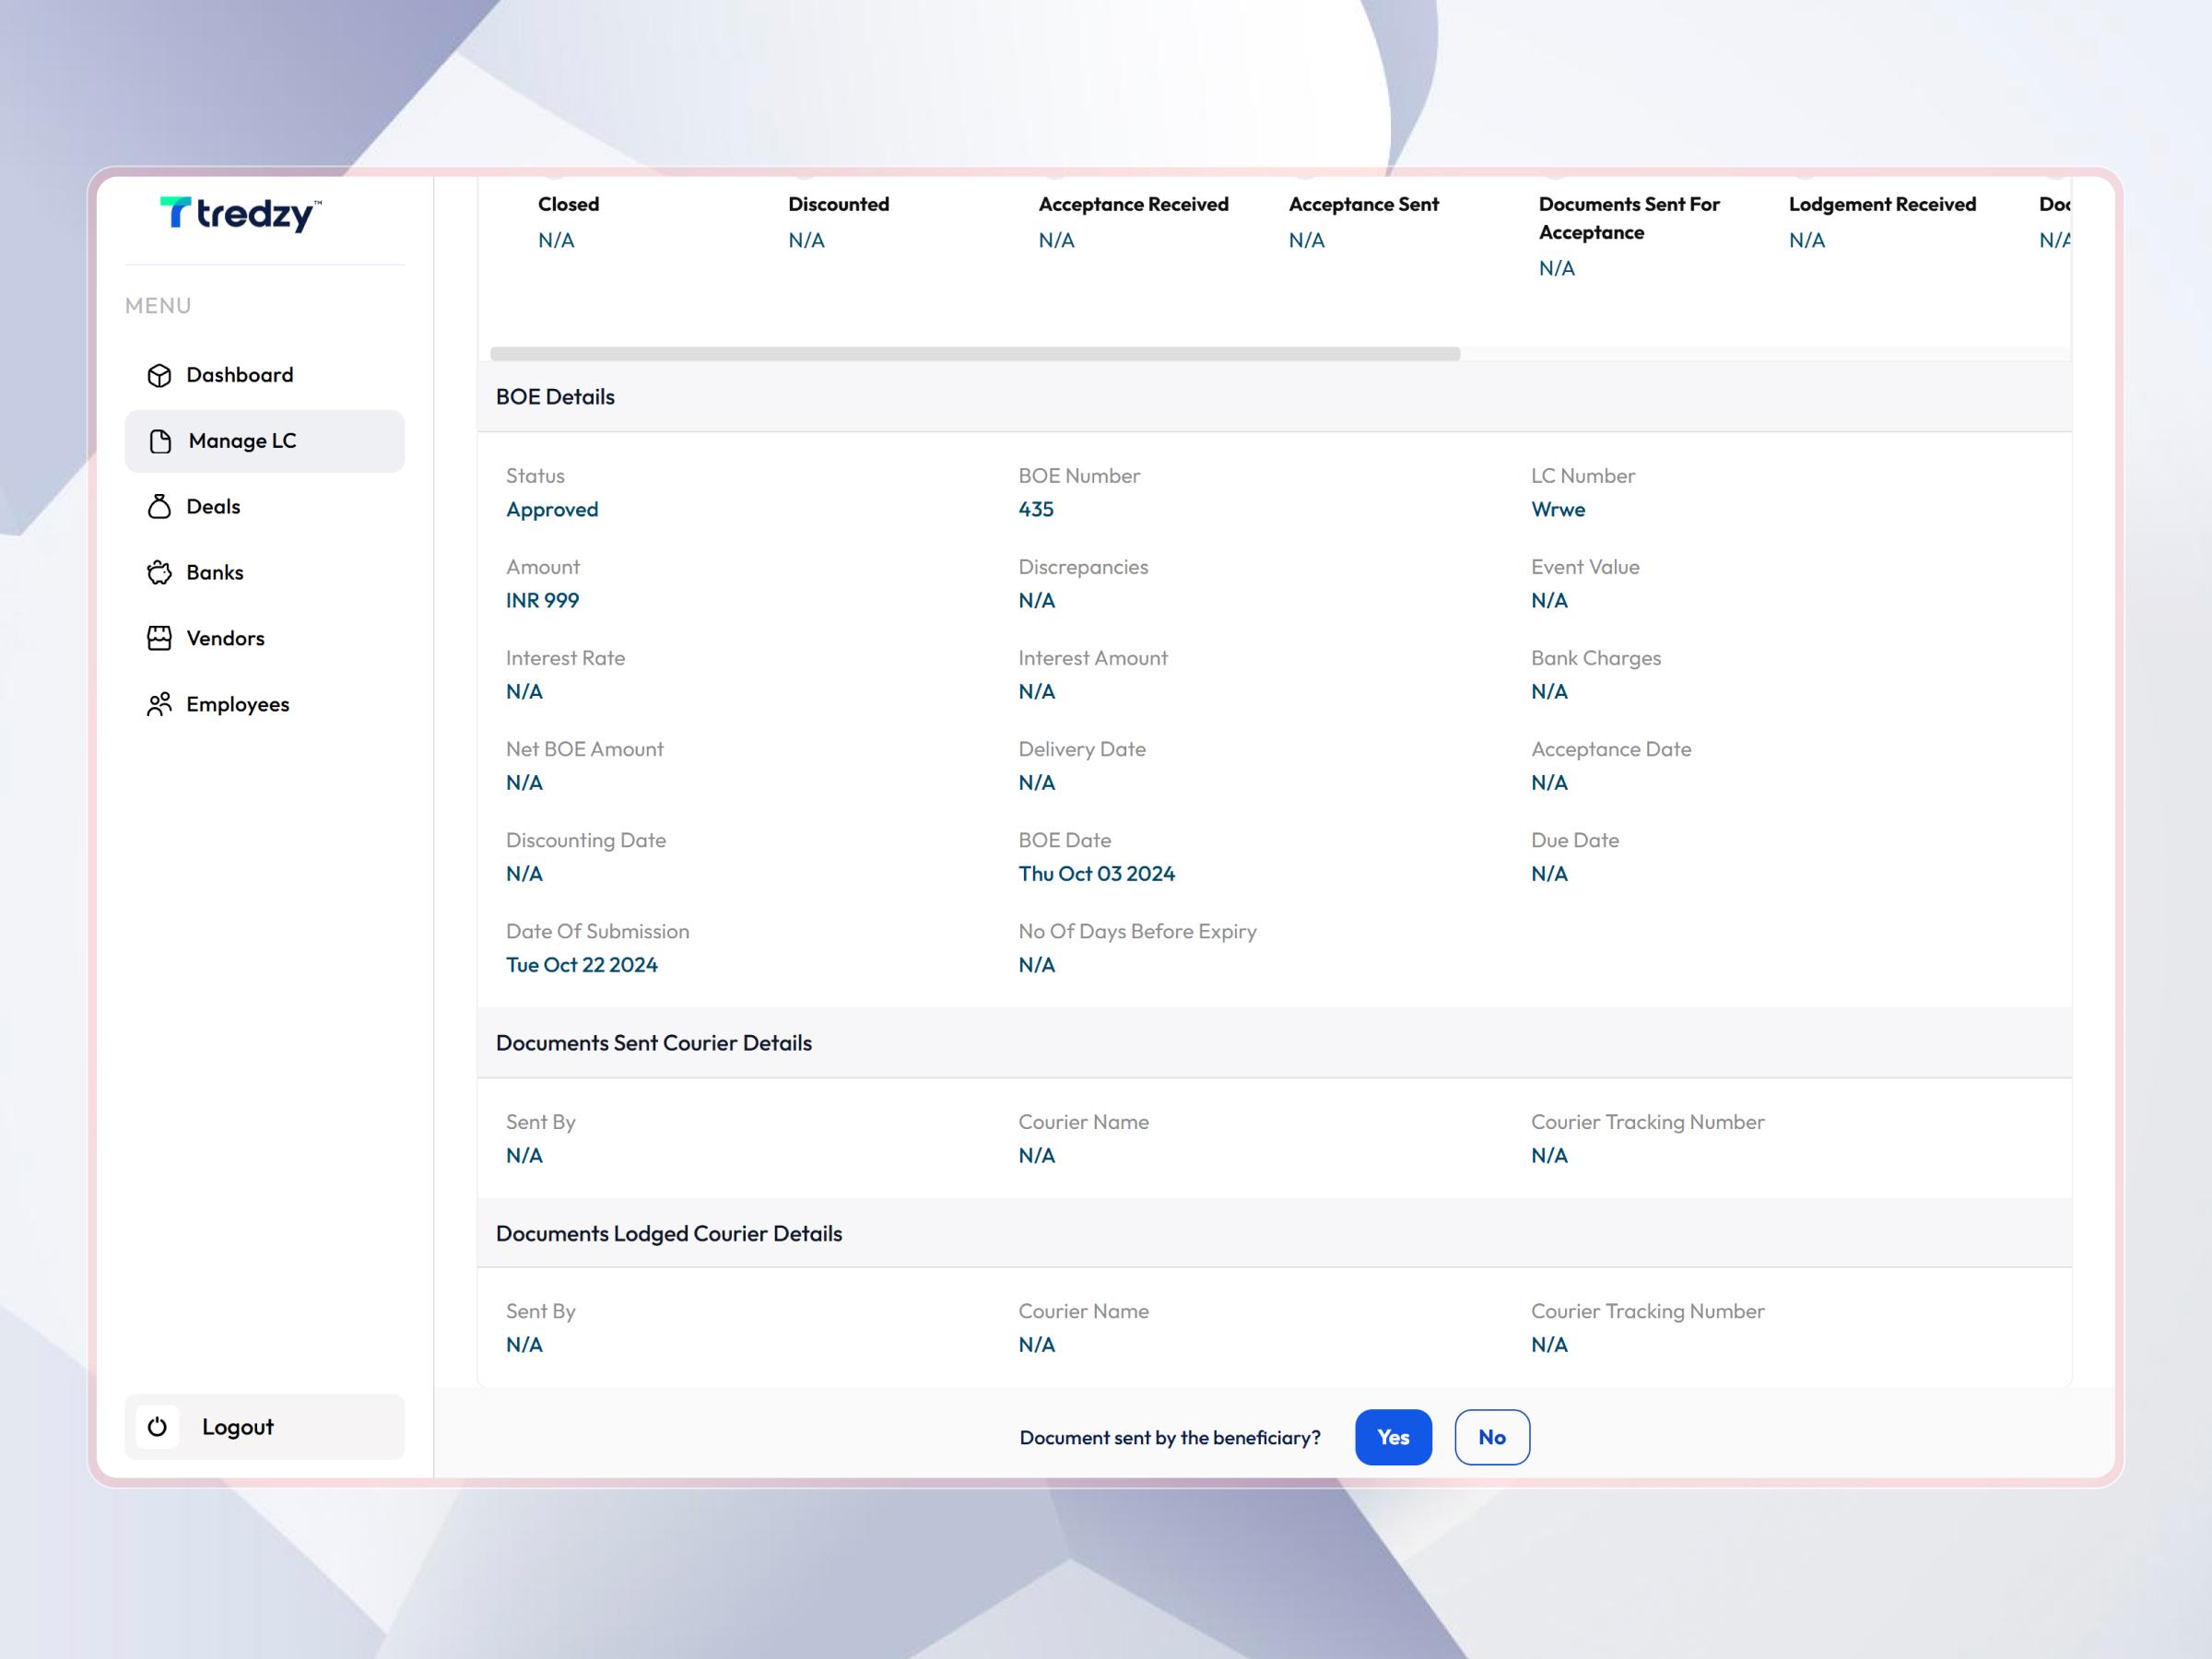Click the Deals money bag icon
Image resolution: width=2212 pixels, height=1659 pixels.
click(160, 506)
